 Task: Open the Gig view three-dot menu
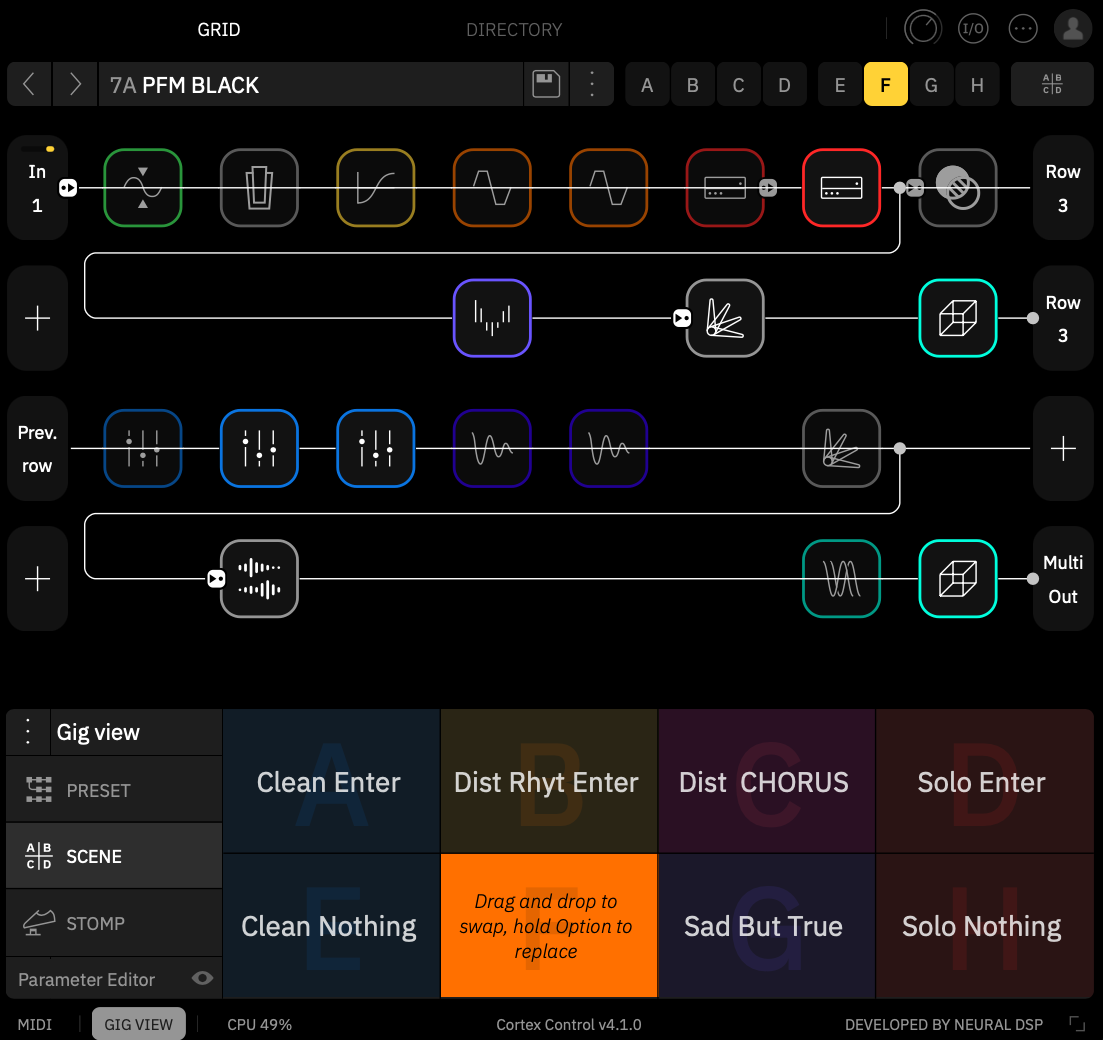tap(28, 732)
